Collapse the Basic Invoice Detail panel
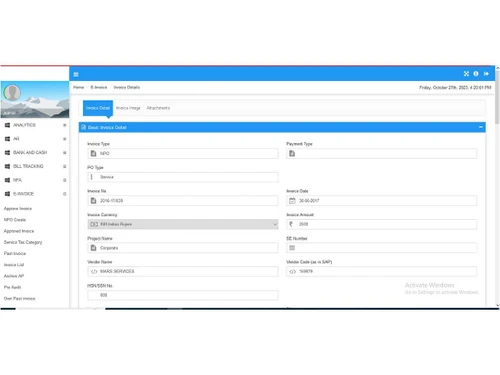The width and height of the screenshot is (500, 375). click(x=481, y=127)
